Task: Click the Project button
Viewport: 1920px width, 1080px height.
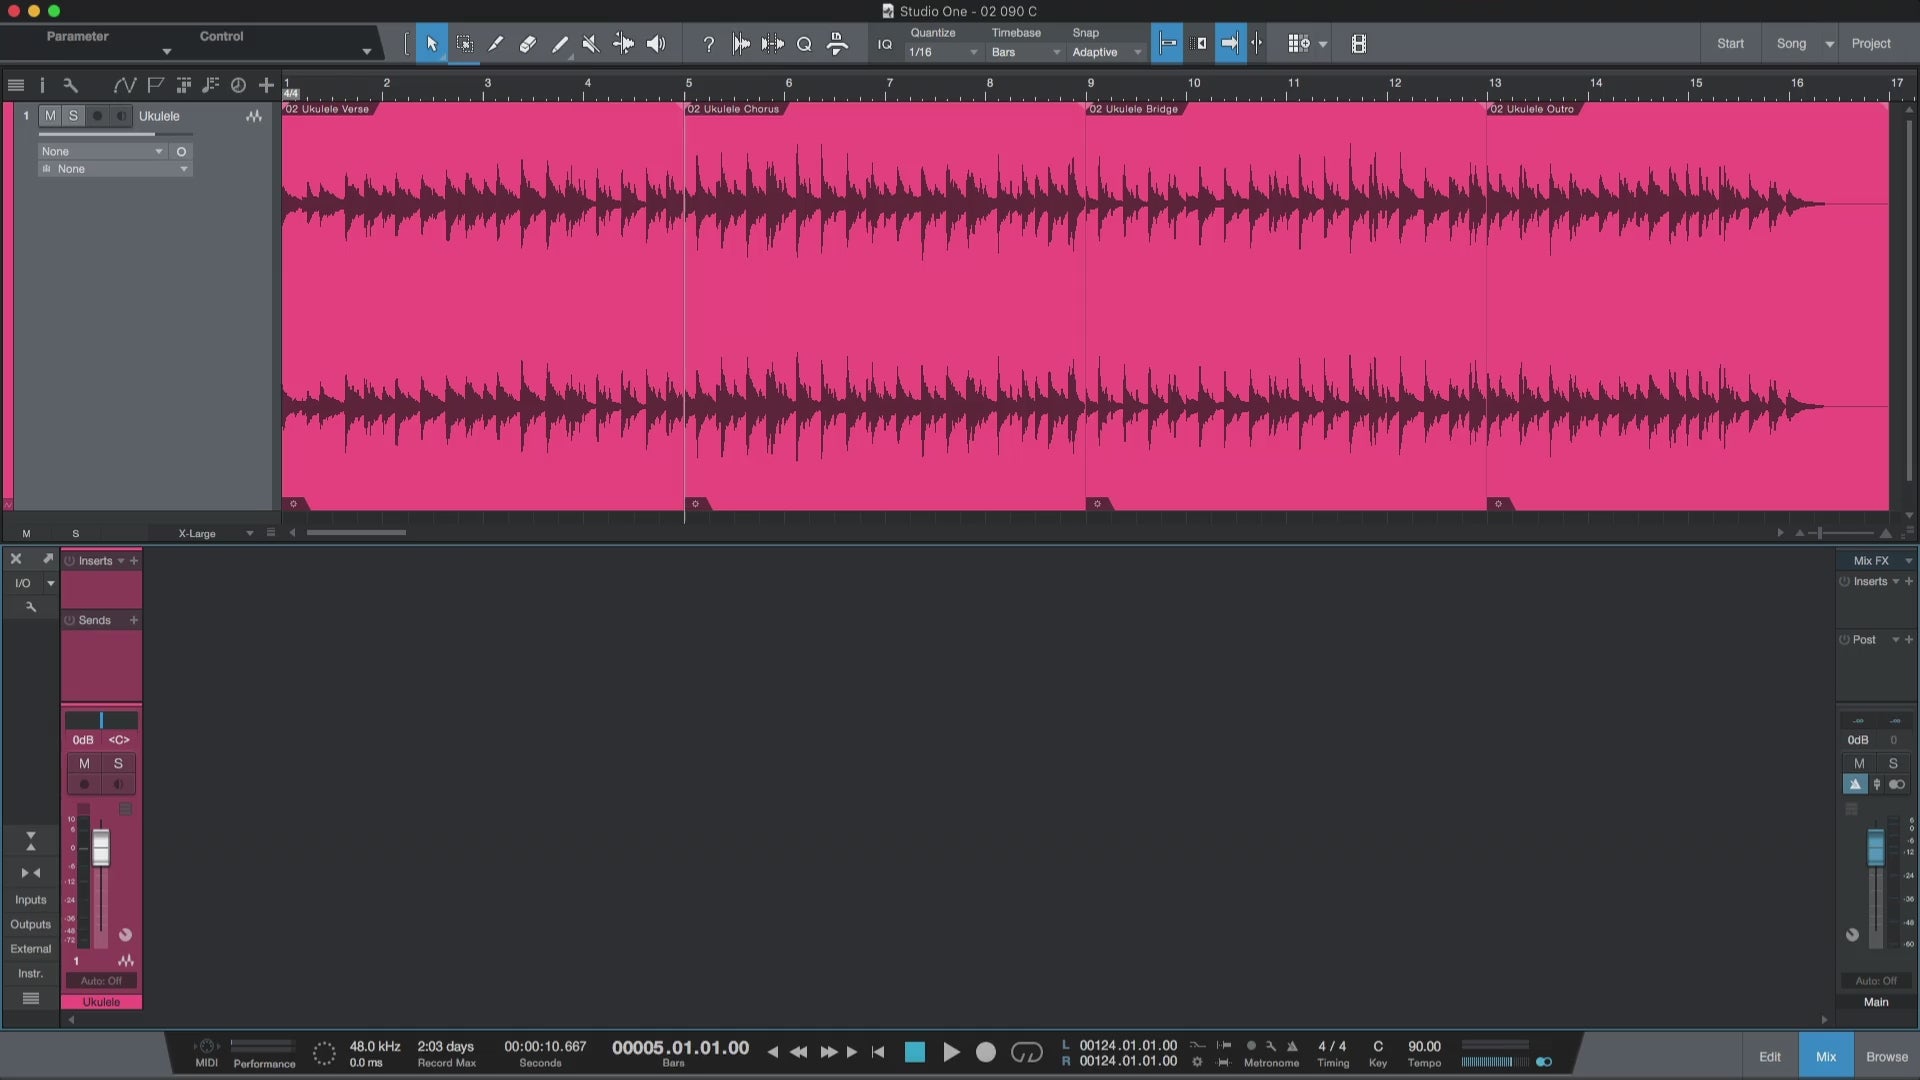Action: click(1870, 44)
